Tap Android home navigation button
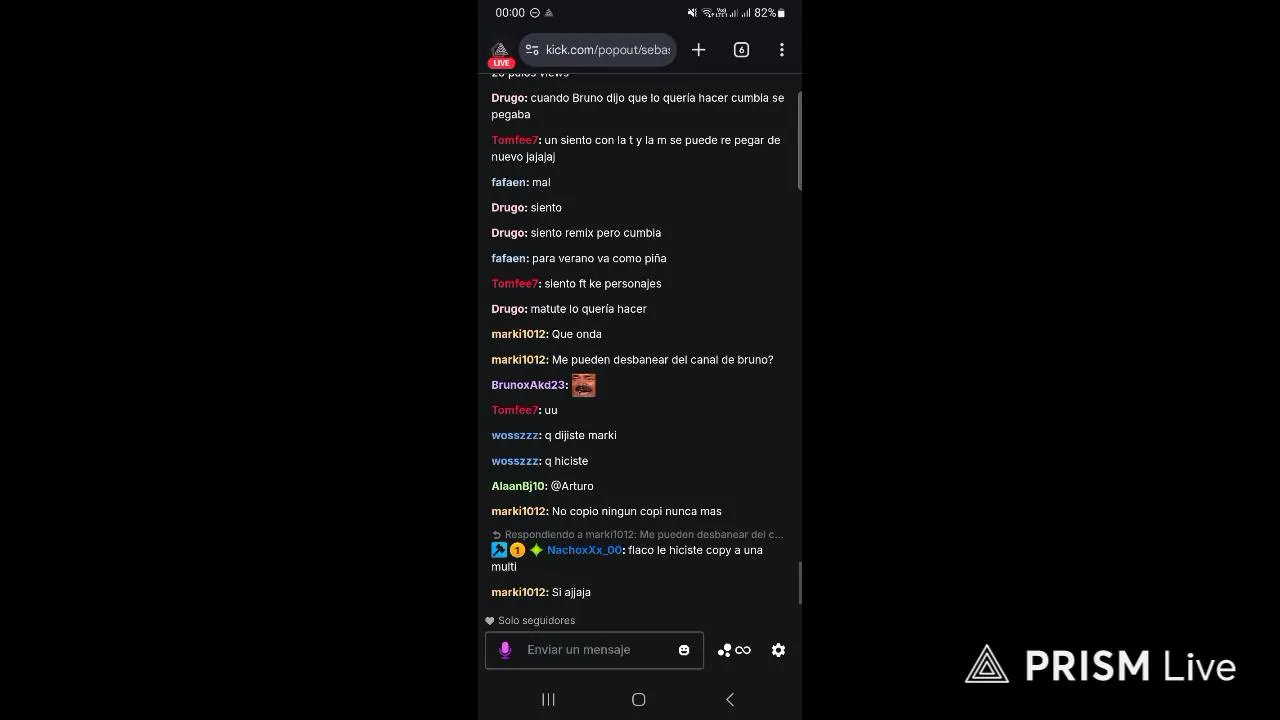This screenshot has width=1280, height=720. [x=639, y=700]
